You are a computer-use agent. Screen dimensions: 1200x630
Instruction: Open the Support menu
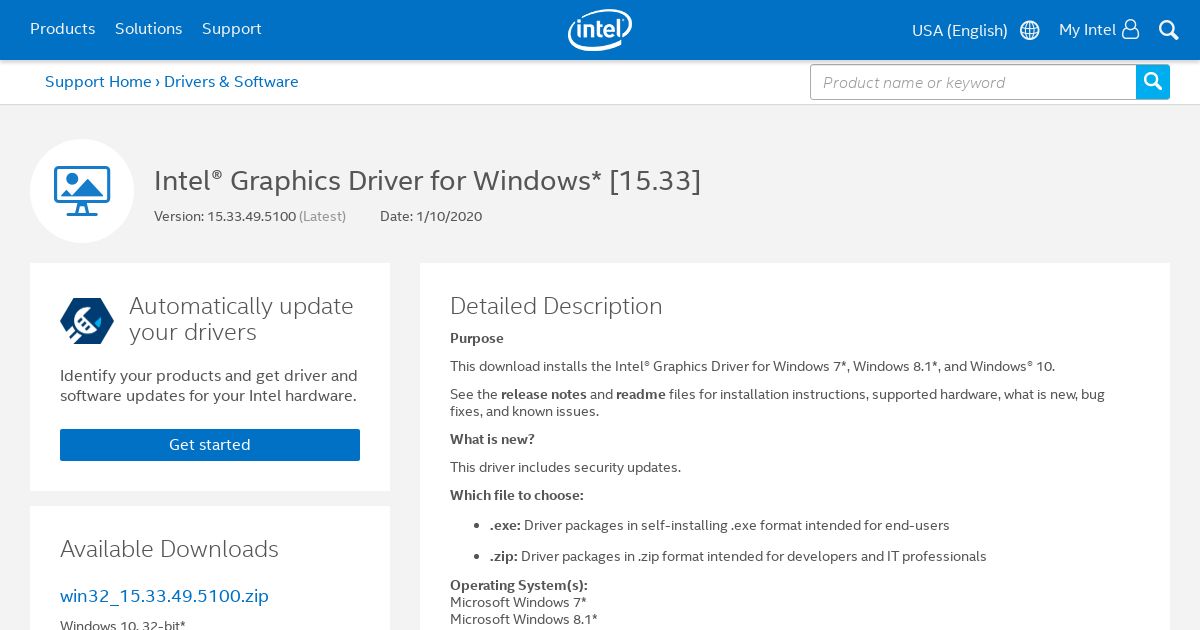[232, 29]
